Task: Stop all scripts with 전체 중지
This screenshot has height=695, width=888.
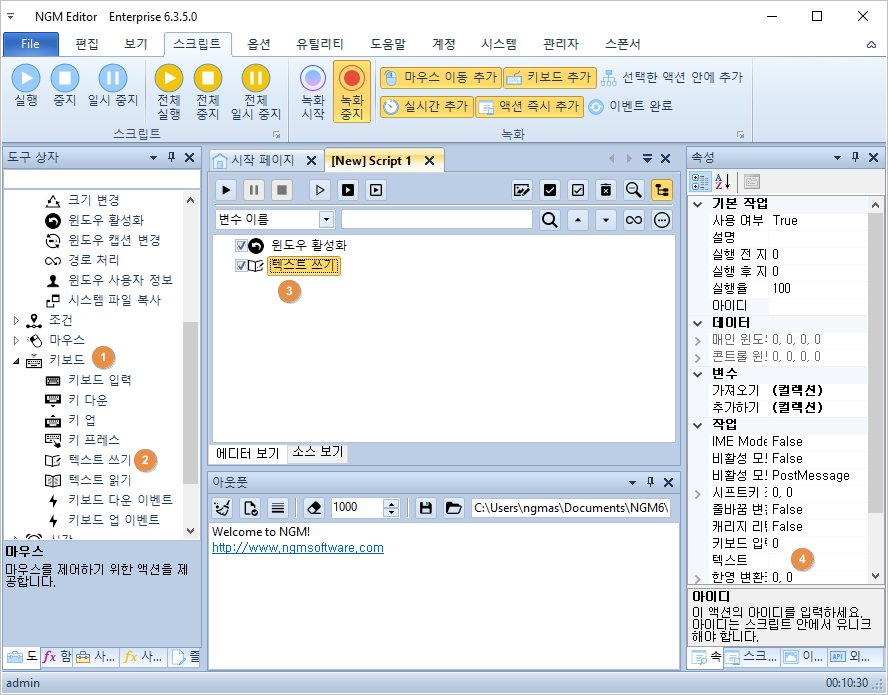Action: click(x=208, y=92)
